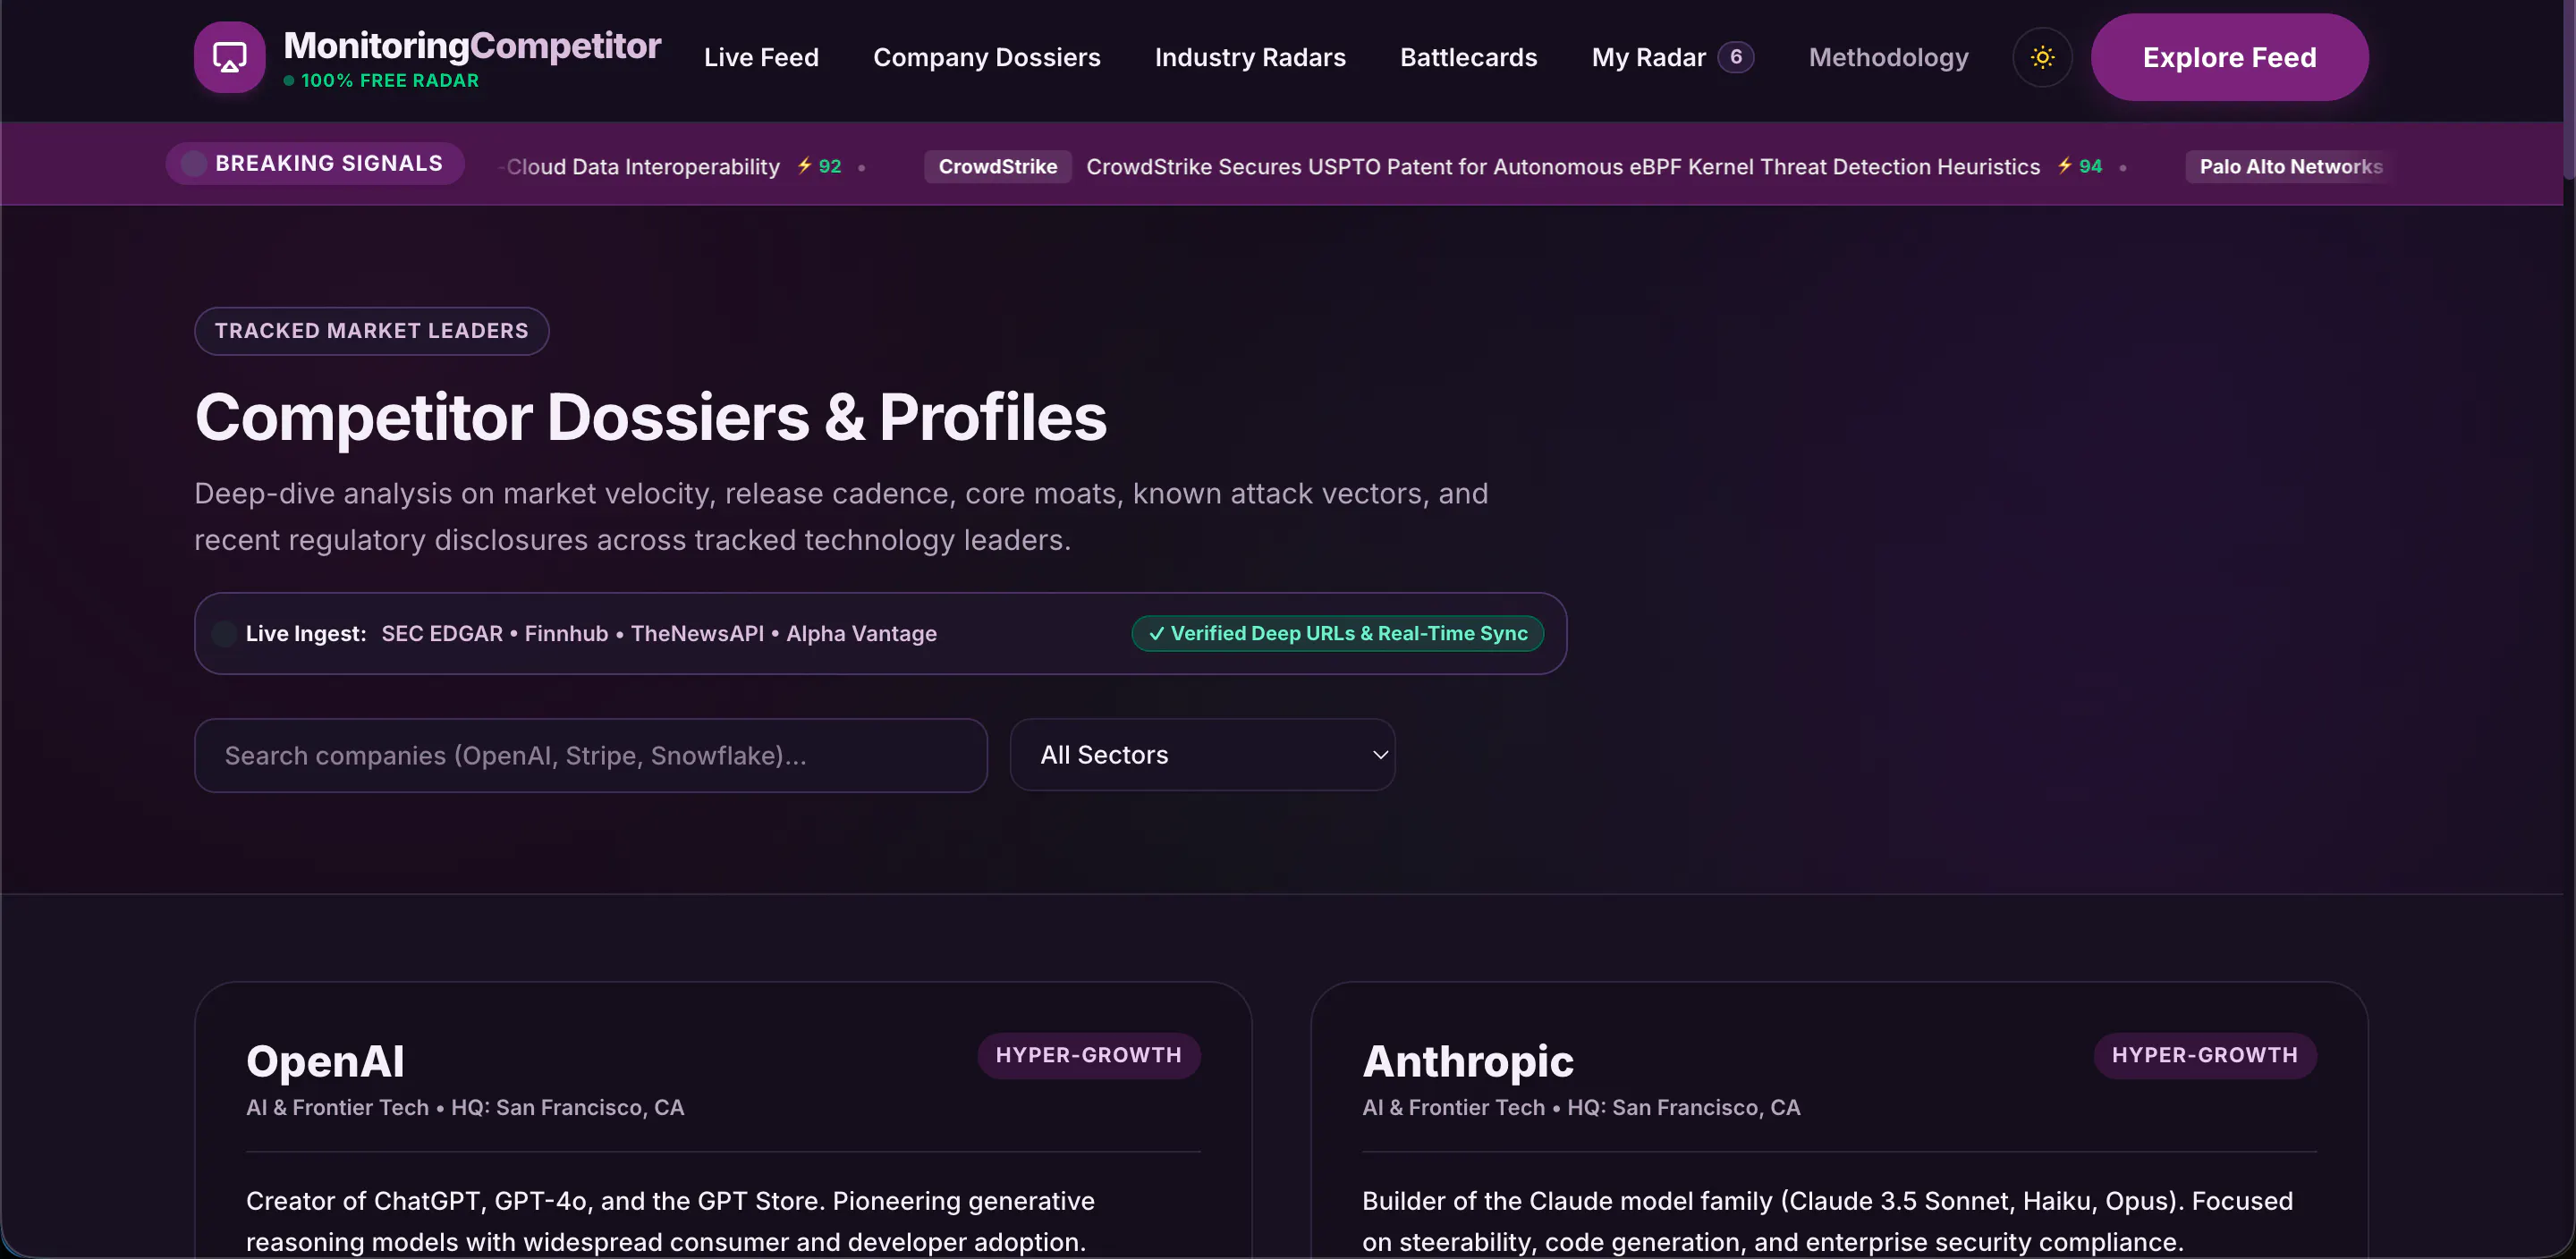Open Industry Radars section

[x=1250, y=57]
